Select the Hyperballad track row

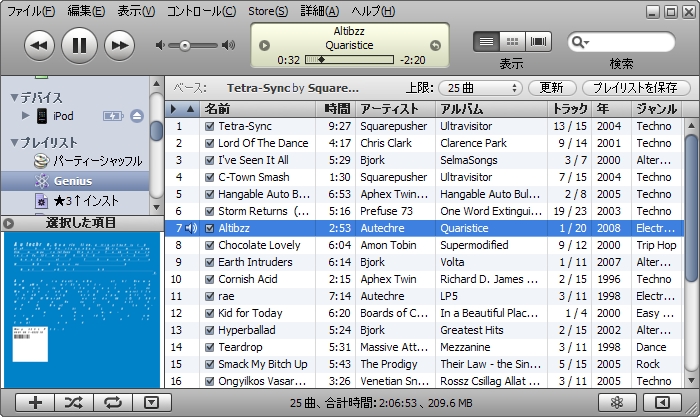424,330
